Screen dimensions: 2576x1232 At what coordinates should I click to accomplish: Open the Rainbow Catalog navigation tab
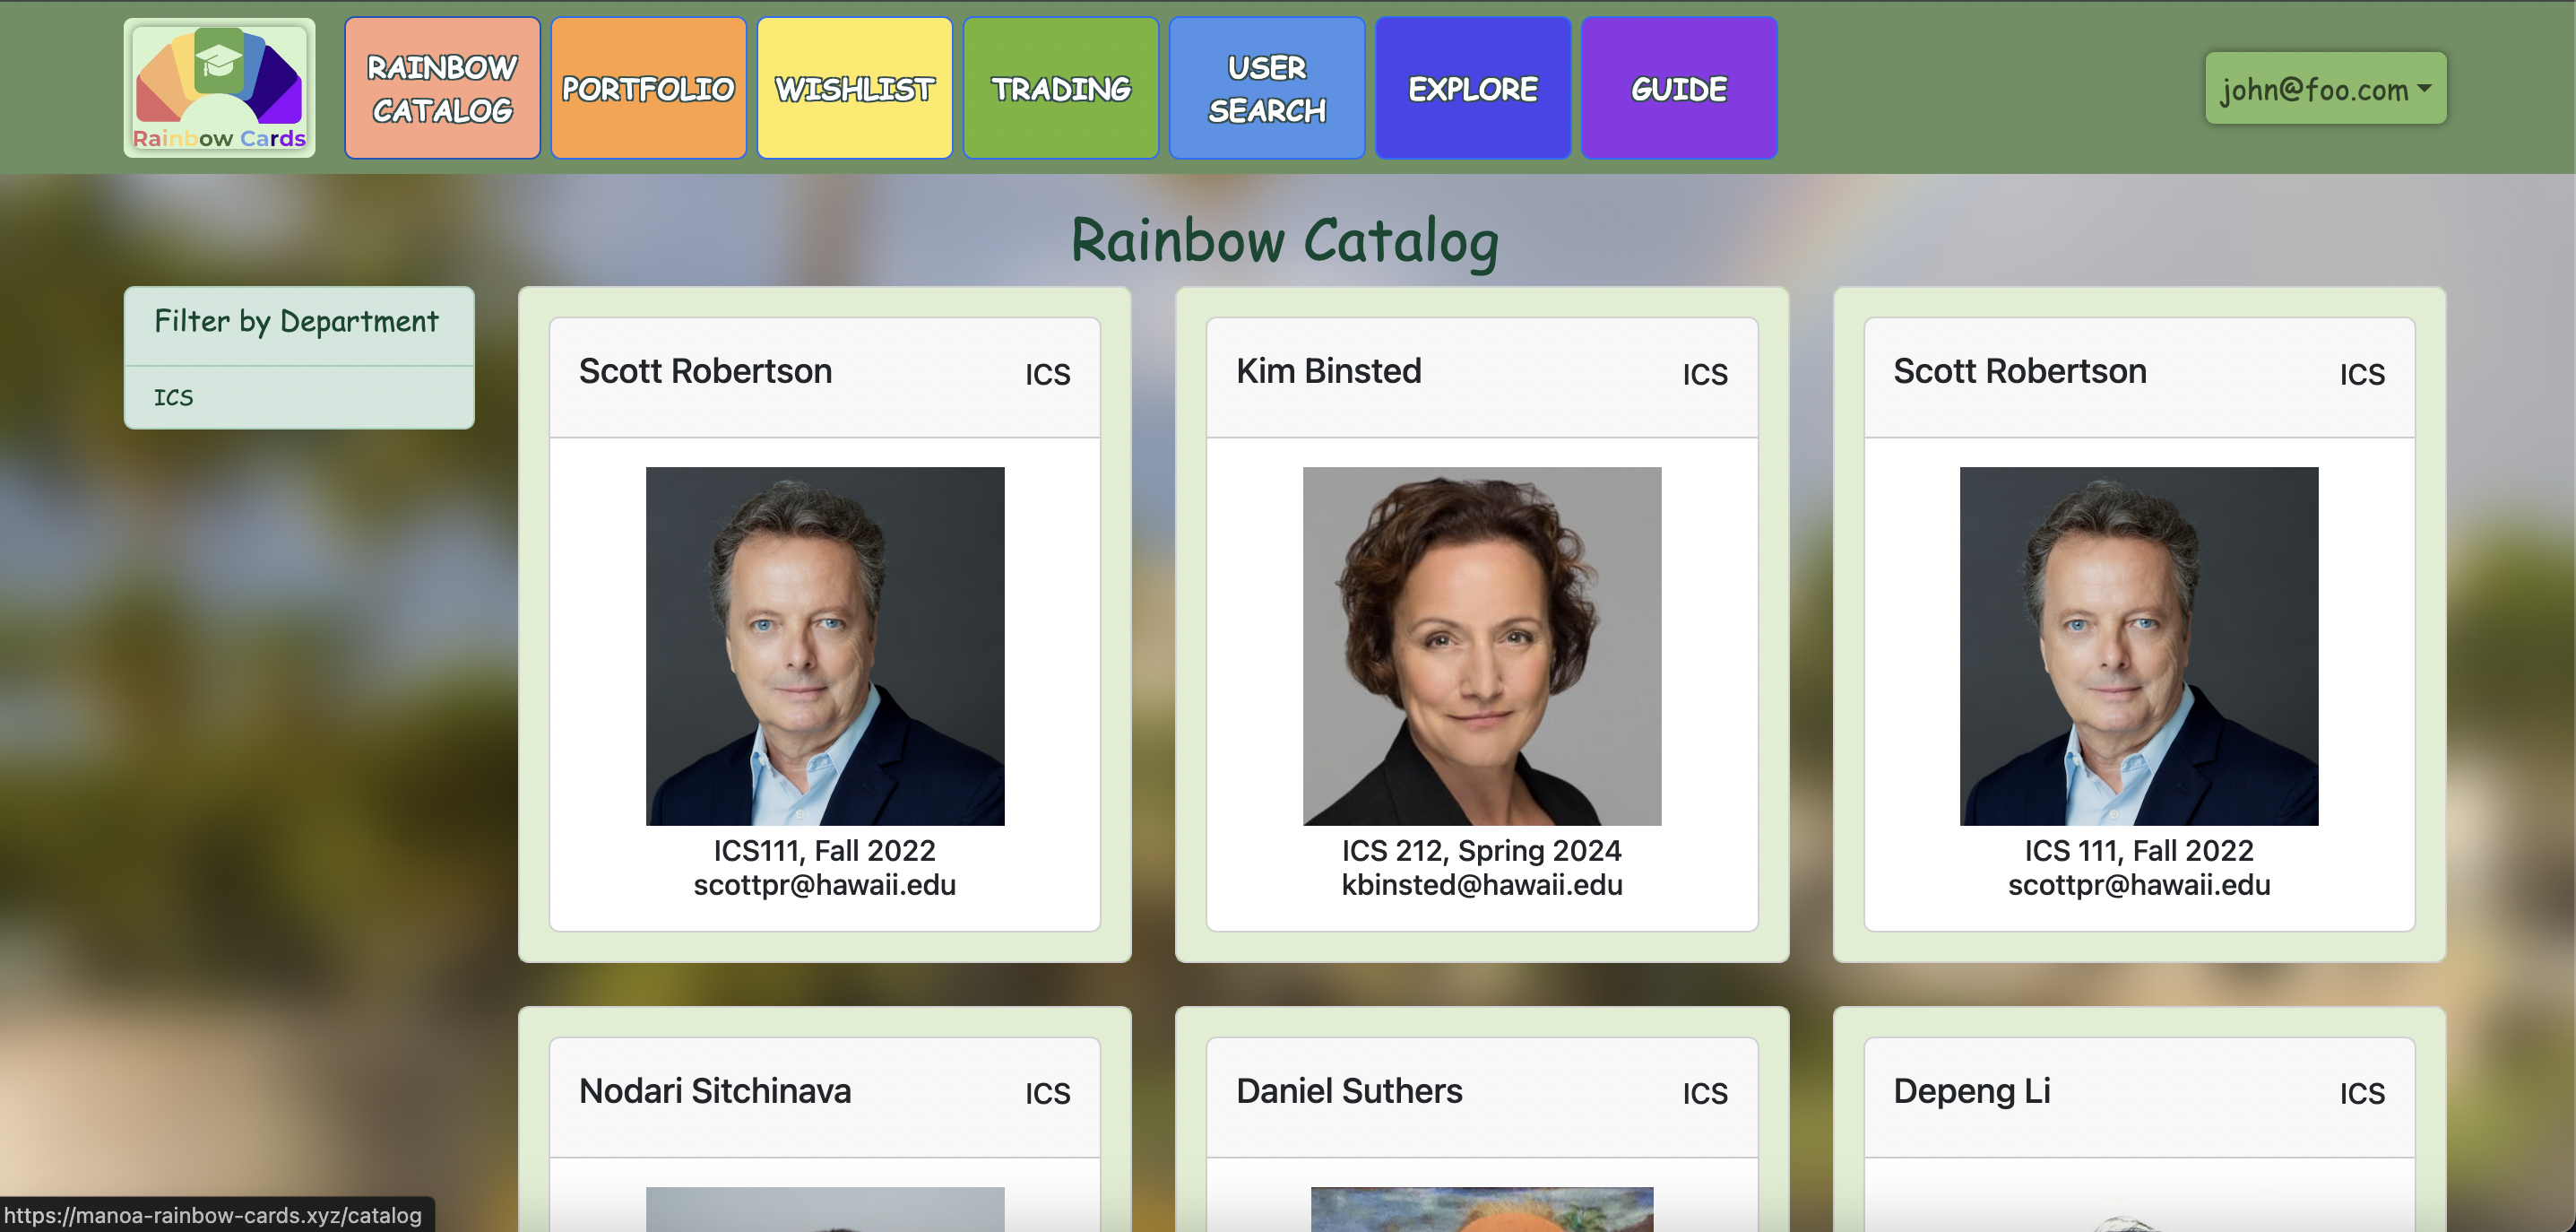point(442,91)
